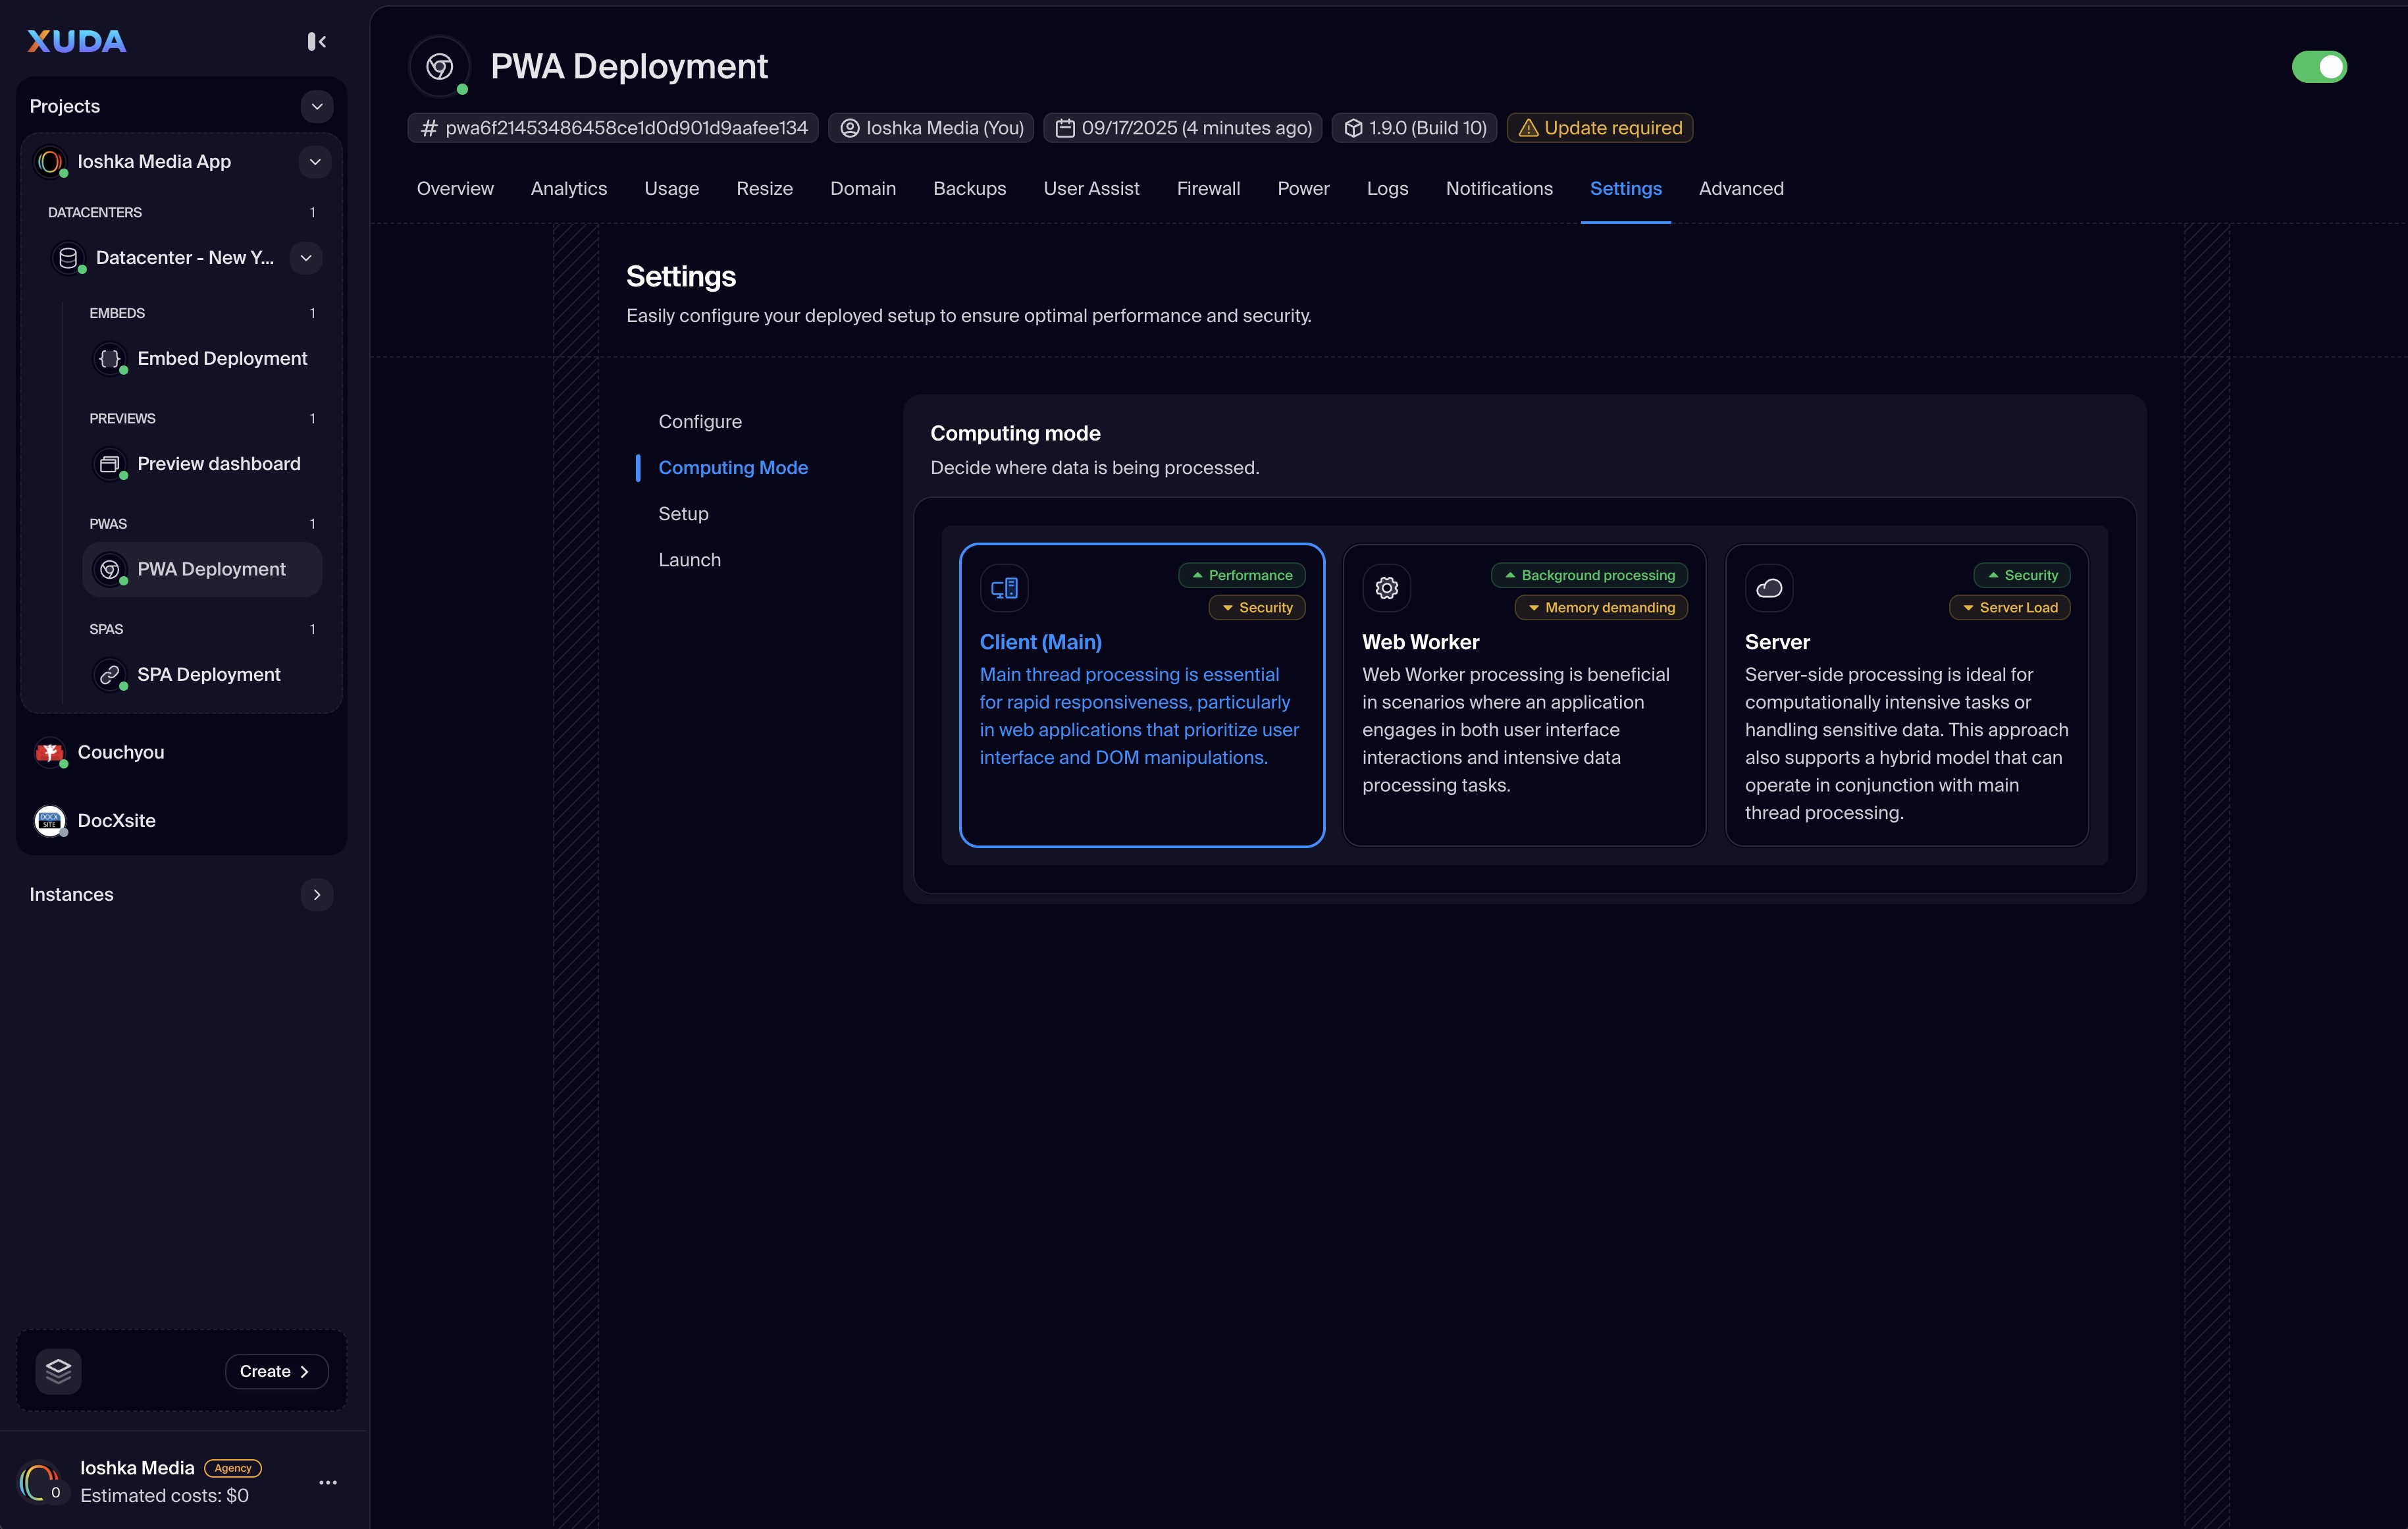Open the account options three-dots menu
The width and height of the screenshot is (2408, 1529).
327,1482
